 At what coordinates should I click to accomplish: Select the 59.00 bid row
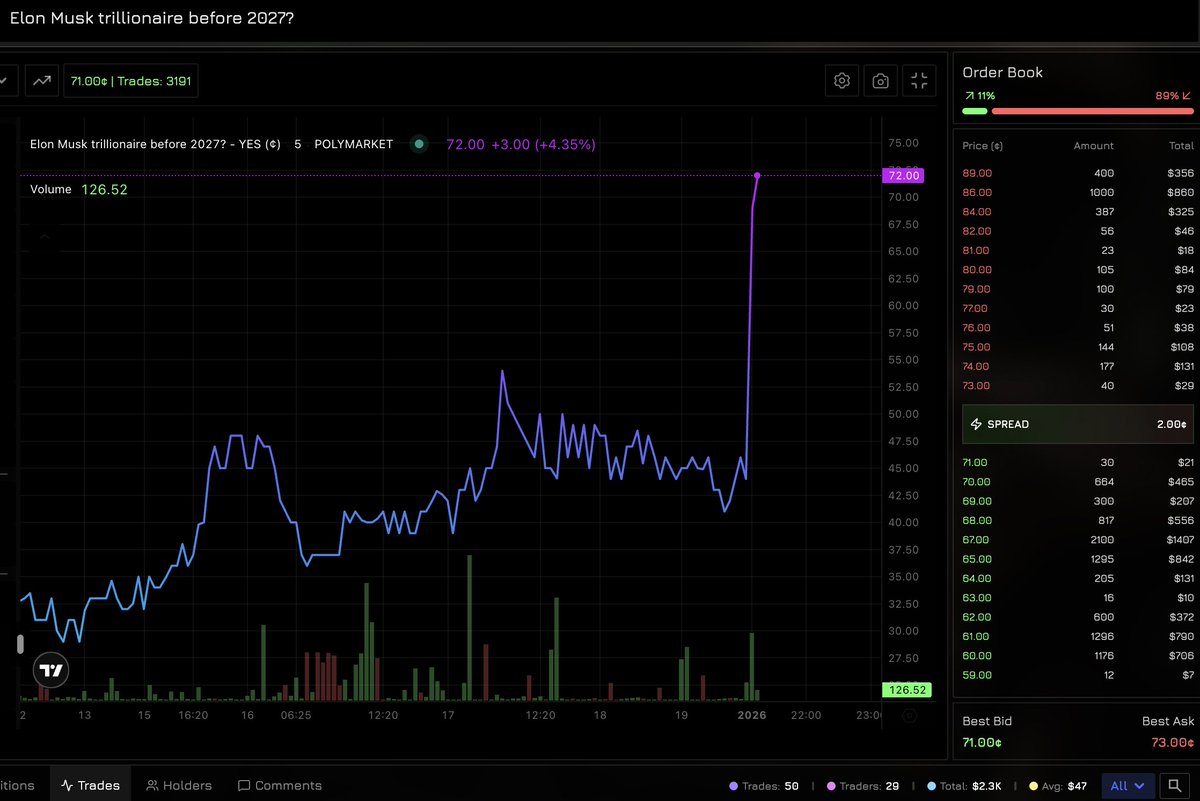1077,675
